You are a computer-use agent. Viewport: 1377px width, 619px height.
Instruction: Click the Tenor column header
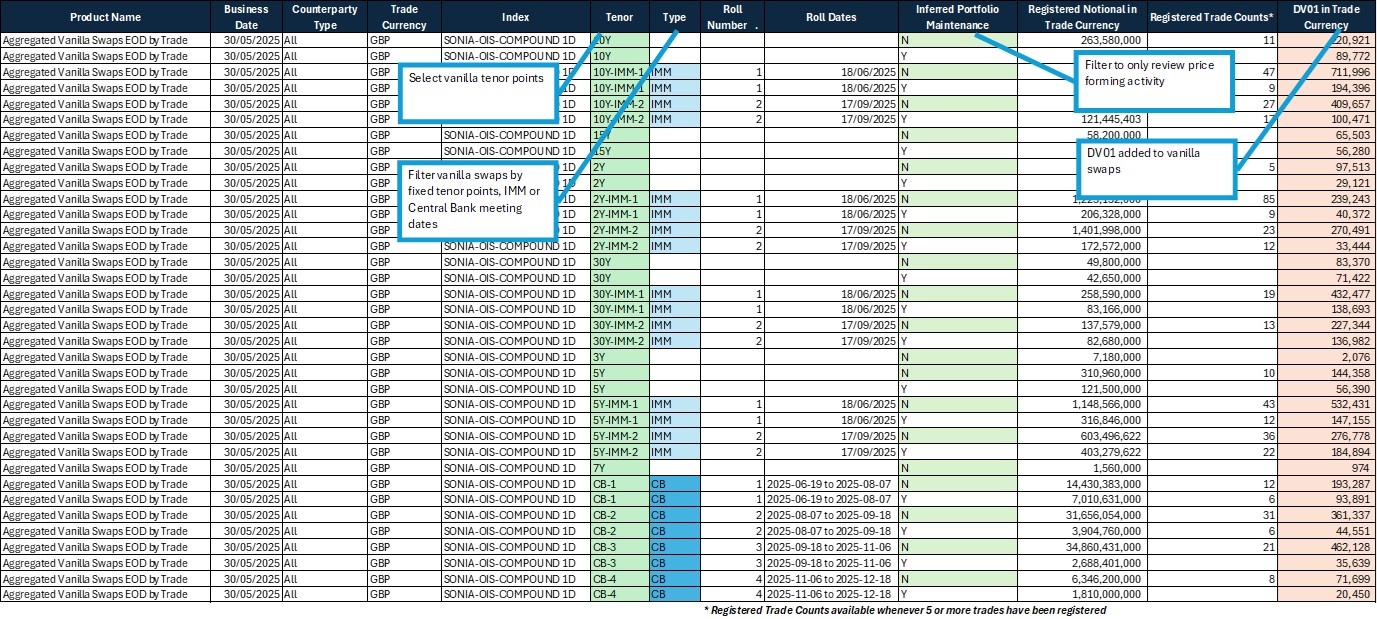(618, 16)
